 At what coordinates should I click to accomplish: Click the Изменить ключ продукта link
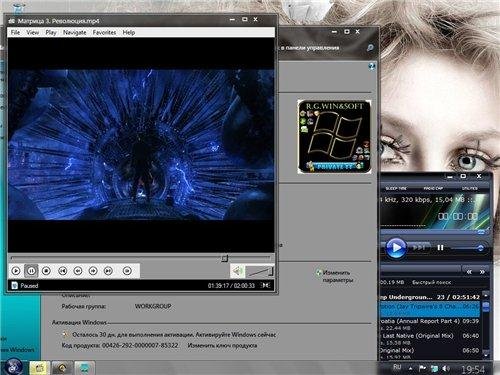point(222,346)
